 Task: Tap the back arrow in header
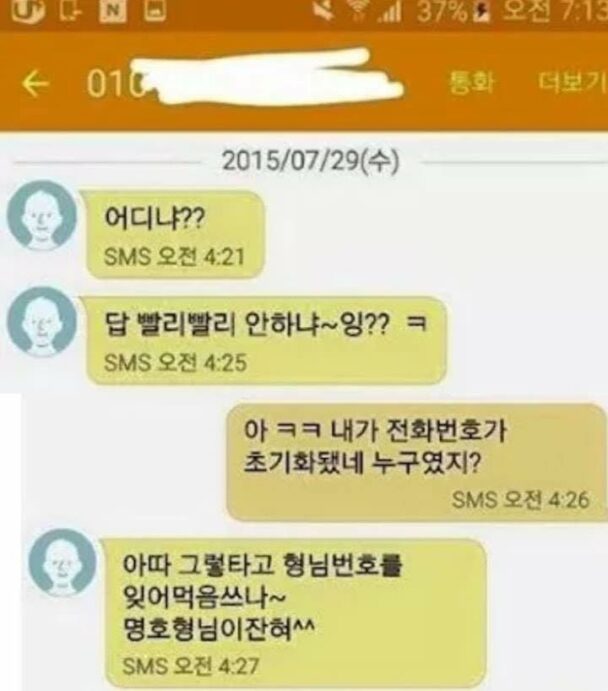[x=35, y=83]
